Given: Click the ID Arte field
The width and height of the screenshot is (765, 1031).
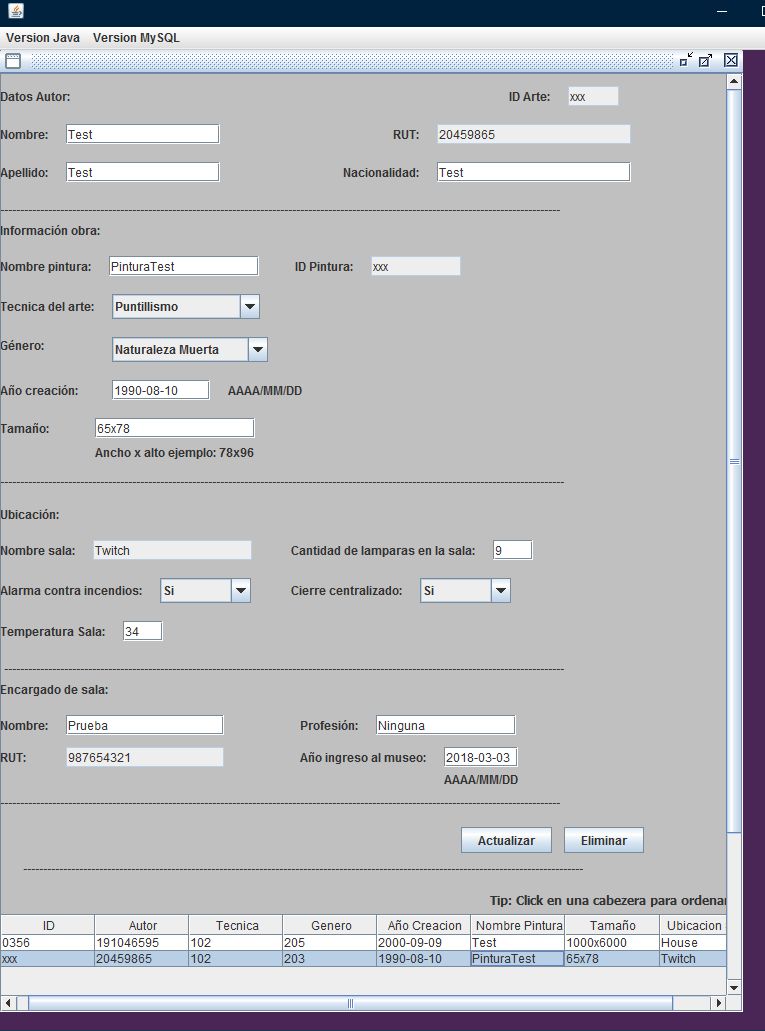Looking at the screenshot, I should (x=593, y=97).
